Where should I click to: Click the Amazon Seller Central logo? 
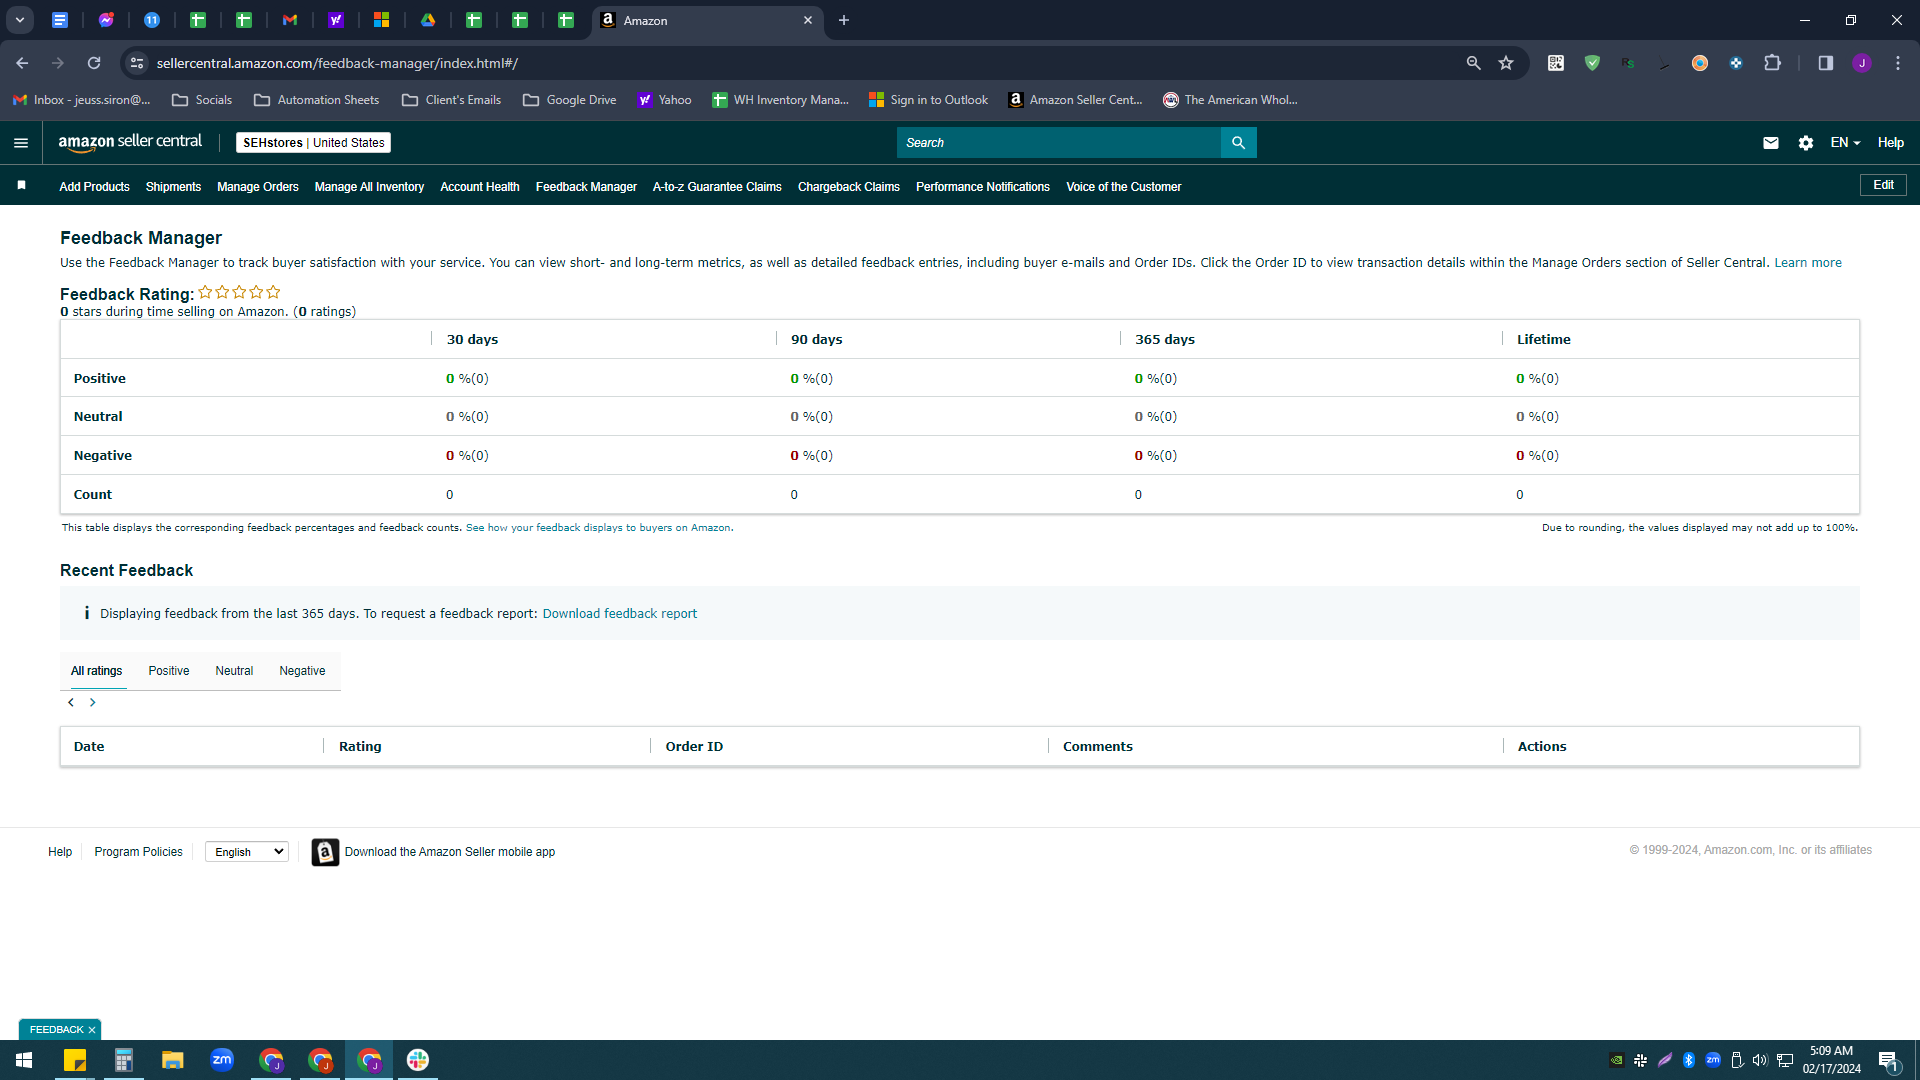point(130,142)
